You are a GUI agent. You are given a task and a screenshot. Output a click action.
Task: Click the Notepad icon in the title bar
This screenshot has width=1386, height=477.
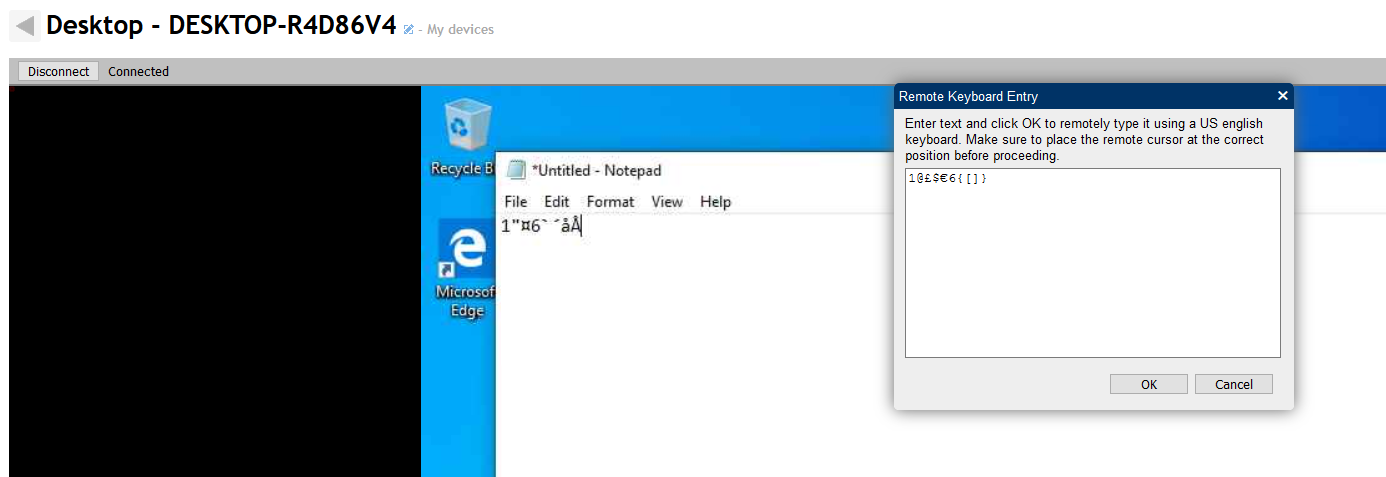[x=516, y=170]
